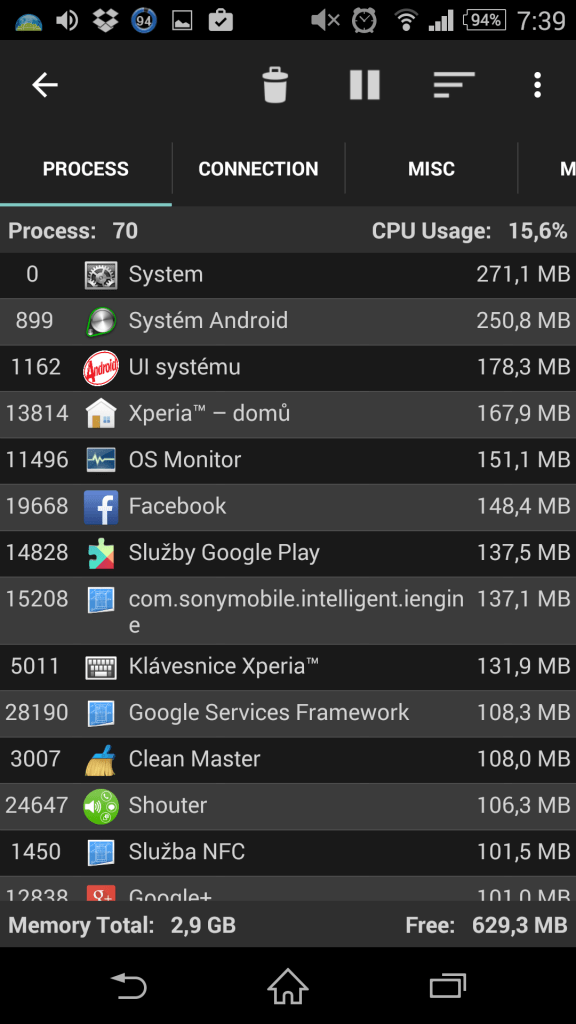Tap the Facebook app icon in list
Image resolution: width=576 pixels, height=1024 pixels.
point(101,507)
